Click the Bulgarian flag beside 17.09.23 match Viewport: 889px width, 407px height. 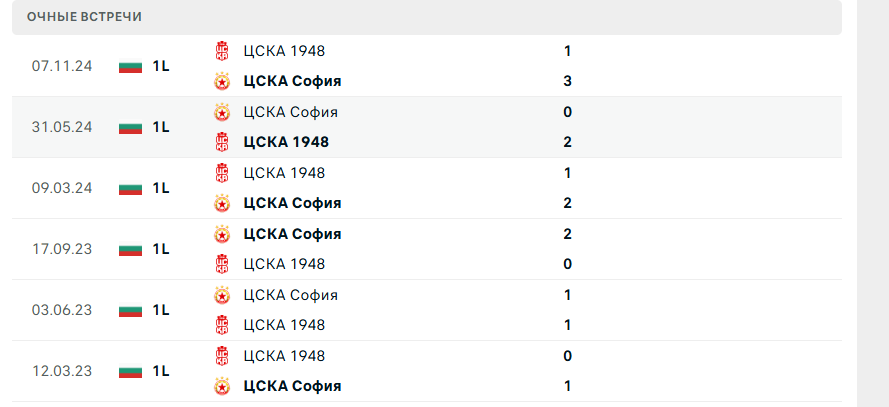pyautogui.click(x=131, y=249)
